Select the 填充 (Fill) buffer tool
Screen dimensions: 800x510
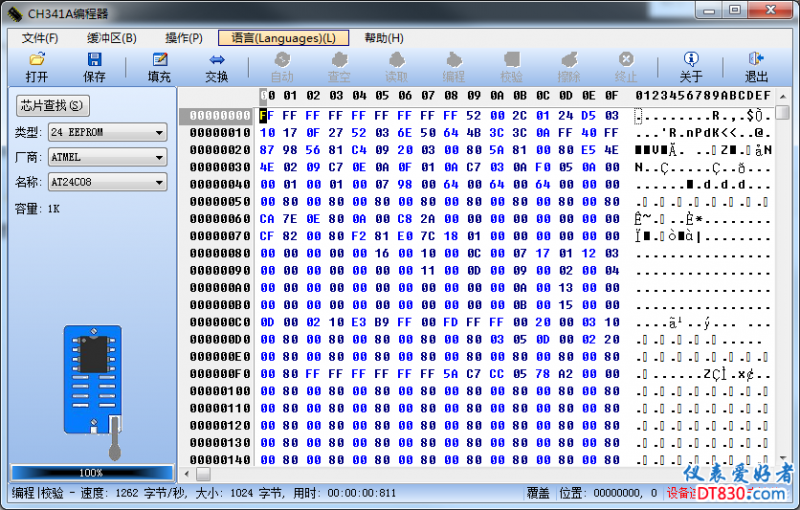(159, 67)
